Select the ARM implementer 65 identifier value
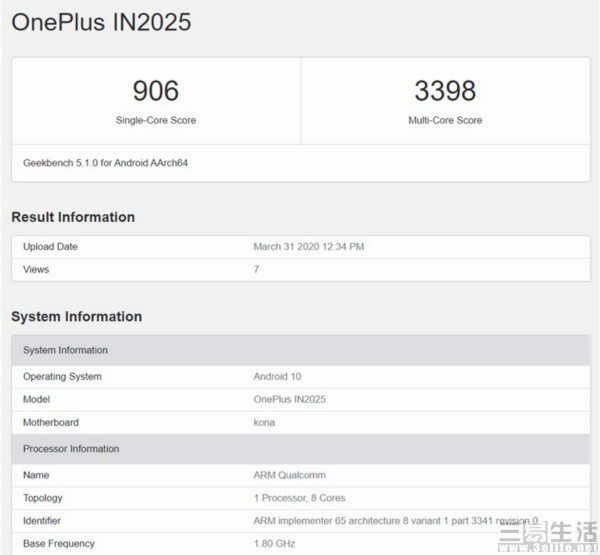This screenshot has width=600, height=555. (x=396, y=521)
